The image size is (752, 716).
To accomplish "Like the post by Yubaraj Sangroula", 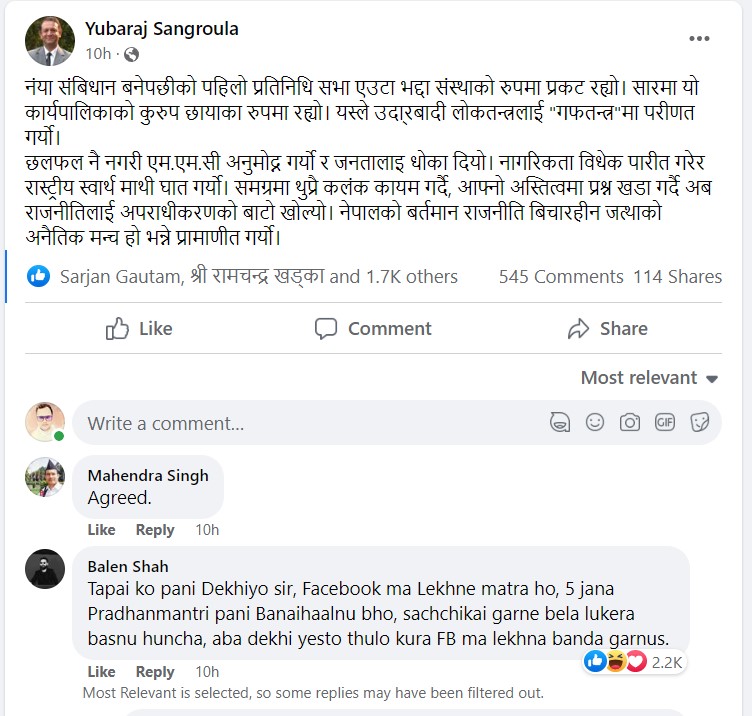I will (x=139, y=329).
